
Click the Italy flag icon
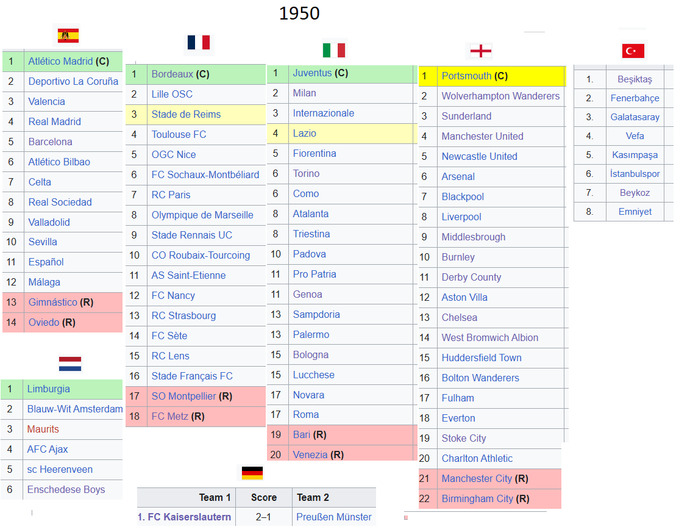(334, 50)
